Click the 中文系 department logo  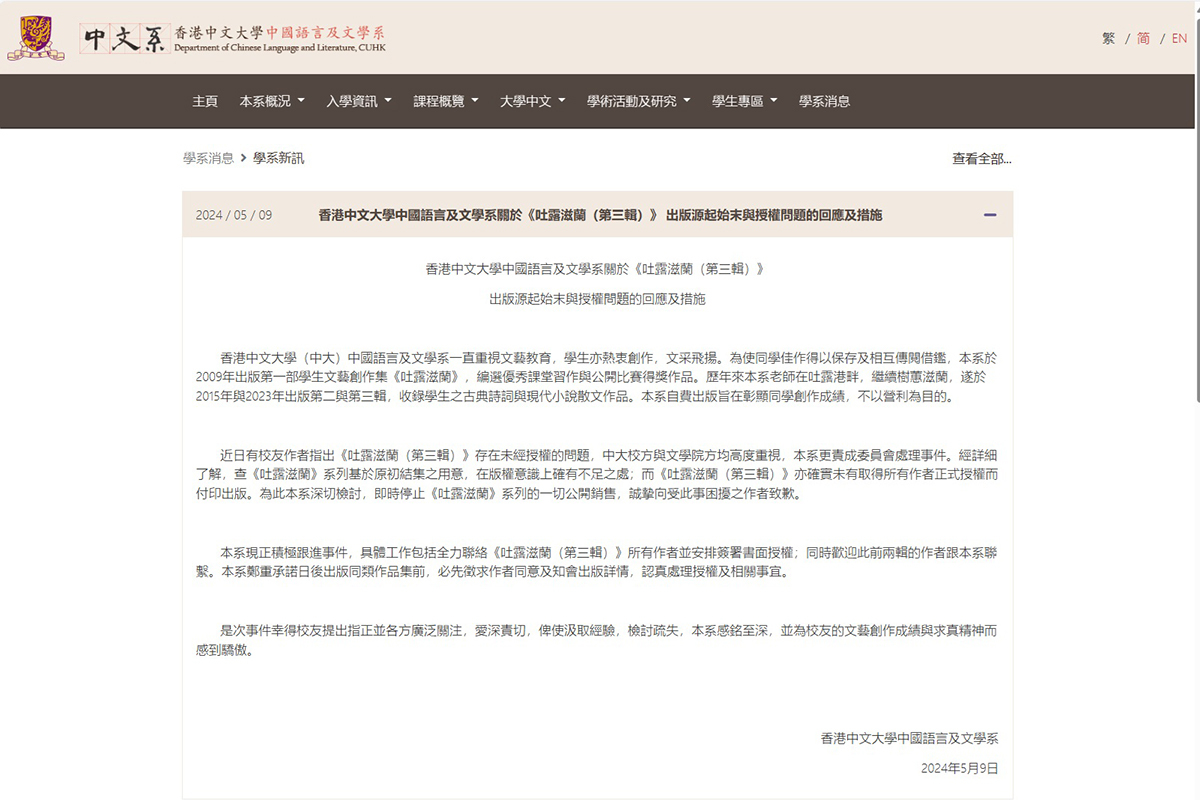point(123,38)
